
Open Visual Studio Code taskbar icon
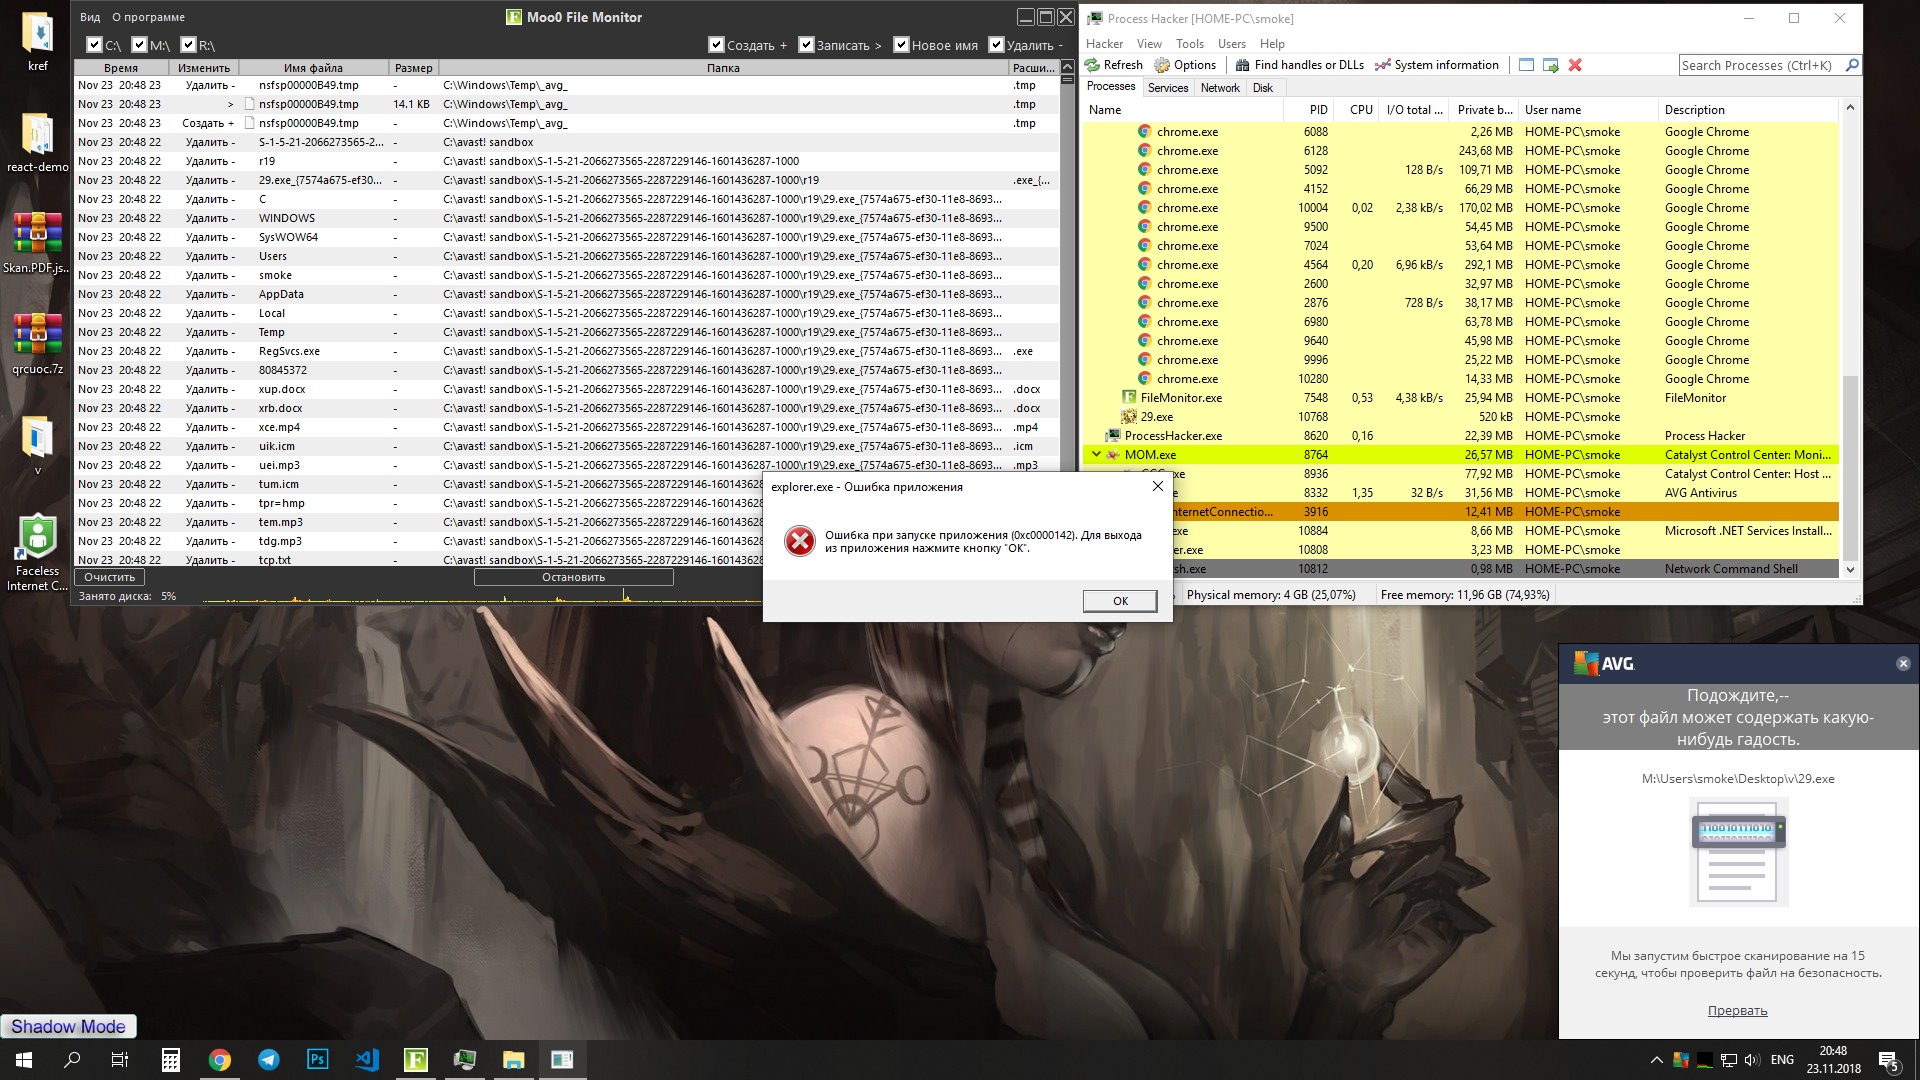click(x=367, y=1060)
